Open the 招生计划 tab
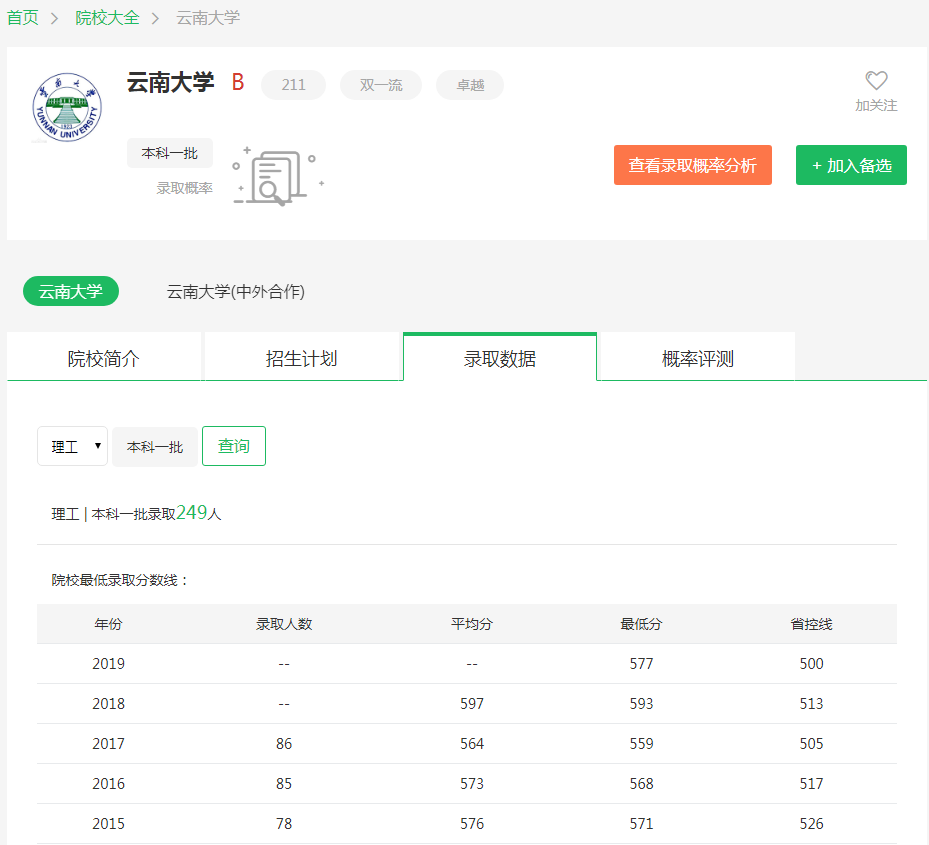The width and height of the screenshot is (929, 845). [x=301, y=359]
